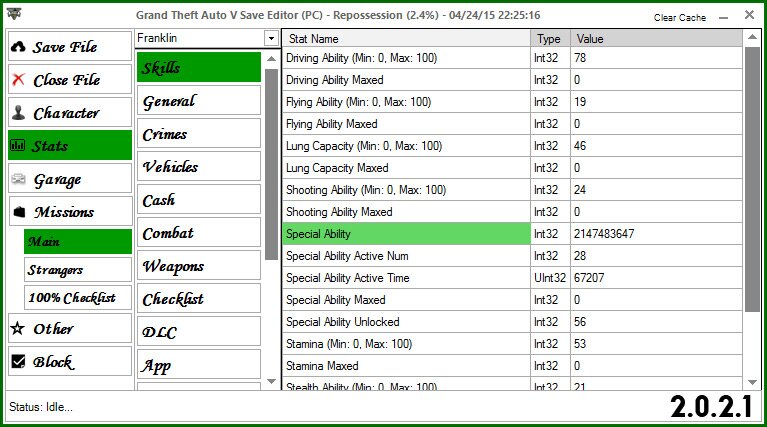This screenshot has width=767, height=427.
Task: Click the Other star icon
Action: click(18, 328)
